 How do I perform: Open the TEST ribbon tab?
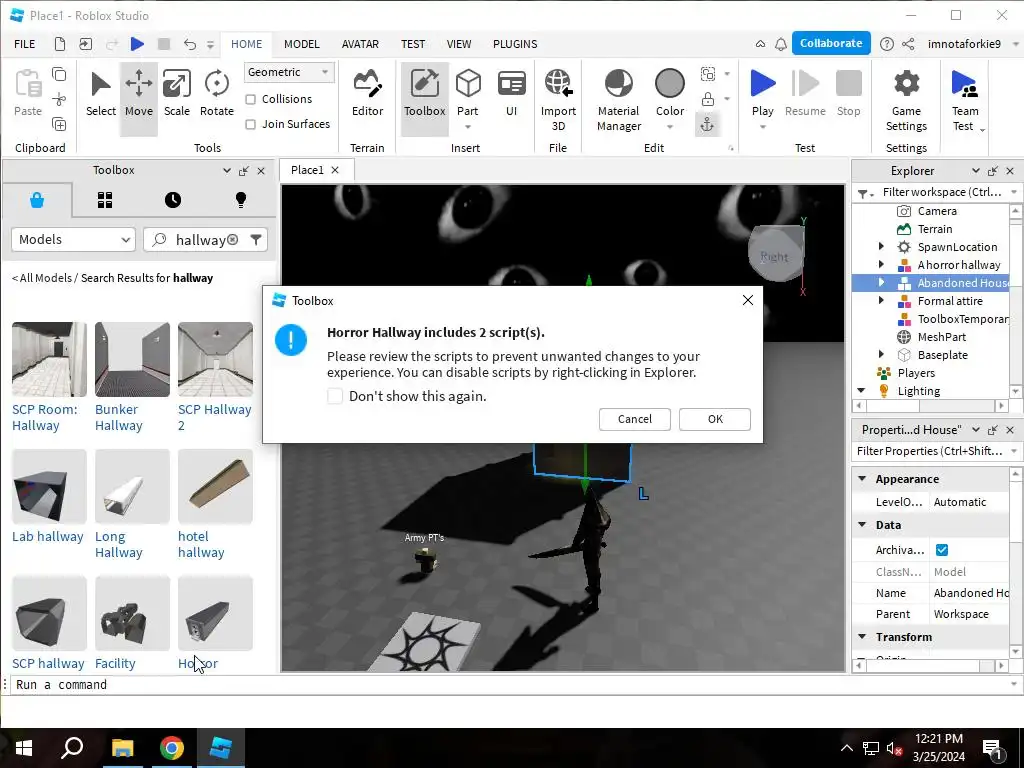click(413, 44)
